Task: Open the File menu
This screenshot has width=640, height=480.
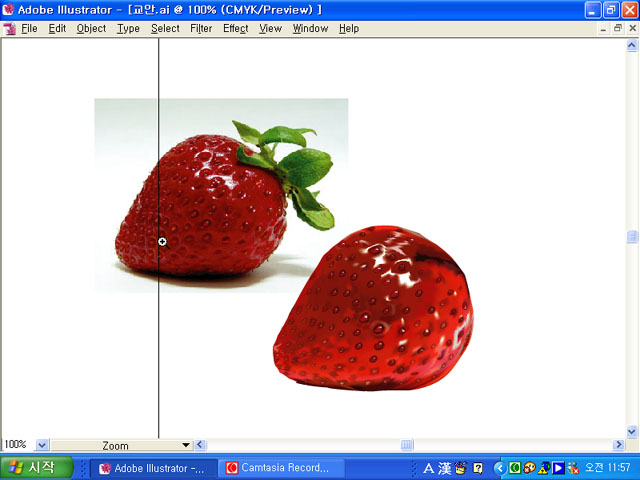Action: click(x=29, y=29)
